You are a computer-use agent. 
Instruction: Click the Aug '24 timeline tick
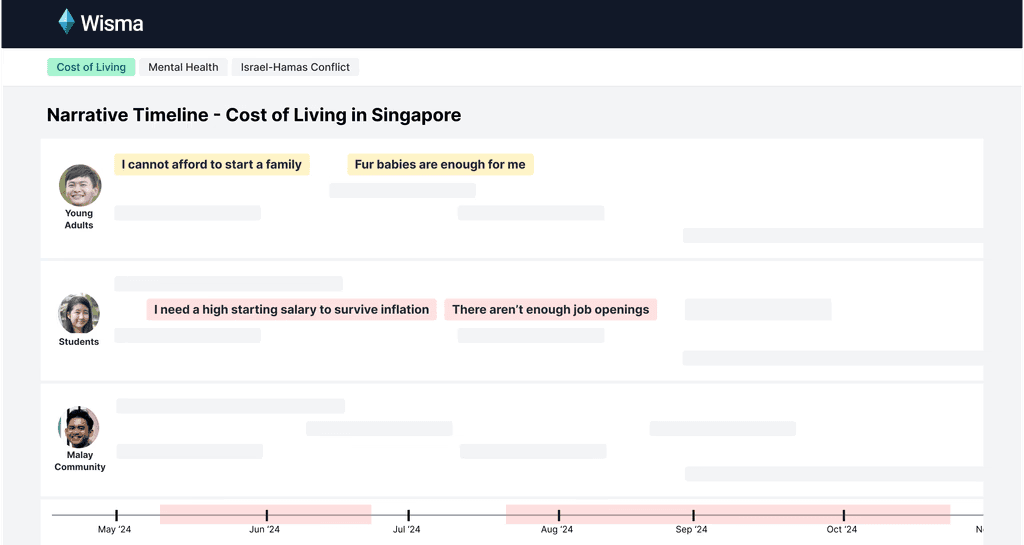coord(558,516)
